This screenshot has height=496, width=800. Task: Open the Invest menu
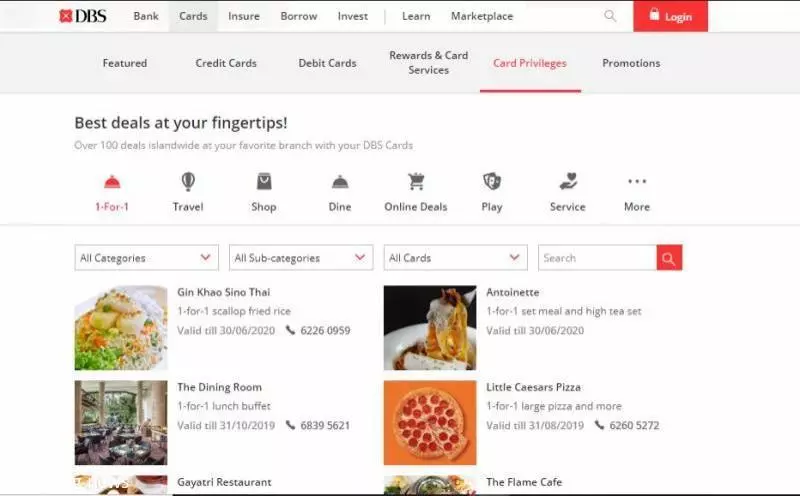pyautogui.click(x=353, y=16)
